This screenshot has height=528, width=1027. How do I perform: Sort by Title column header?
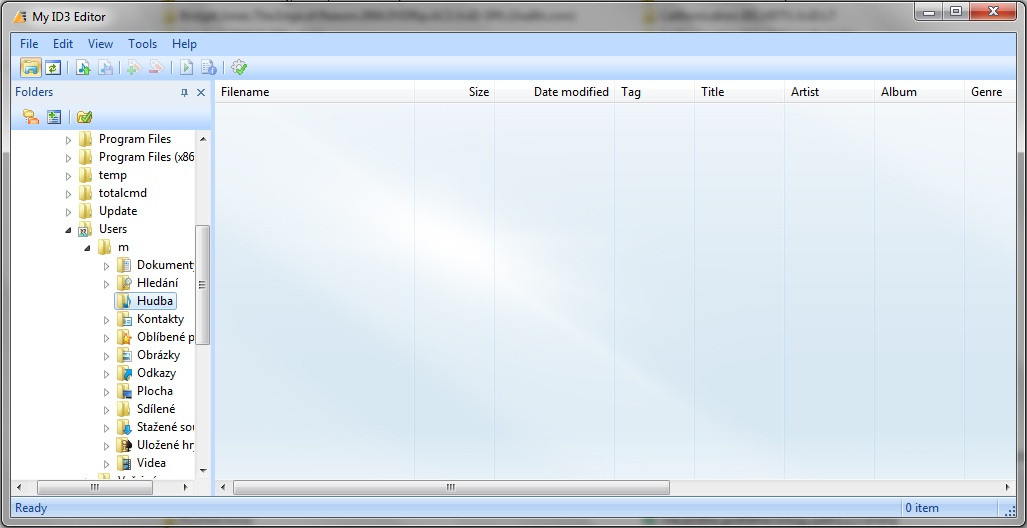click(739, 92)
